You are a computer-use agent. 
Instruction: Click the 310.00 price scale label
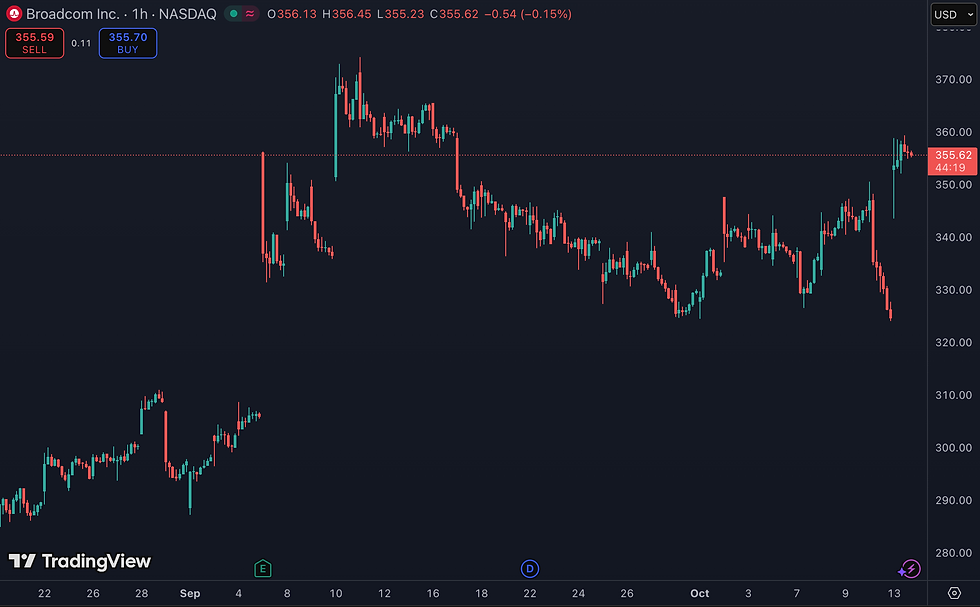point(953,395)
